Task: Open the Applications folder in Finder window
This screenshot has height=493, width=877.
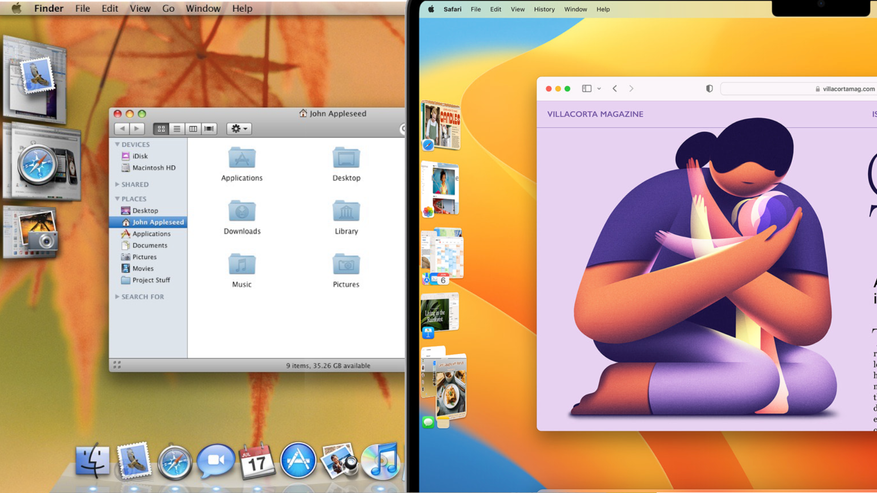Action: [x=242, y=164]
